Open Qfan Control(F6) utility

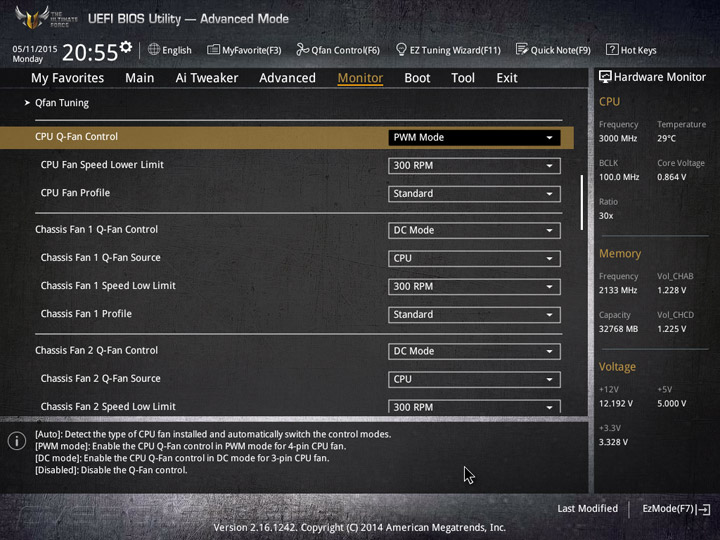[x=345, y=50]
